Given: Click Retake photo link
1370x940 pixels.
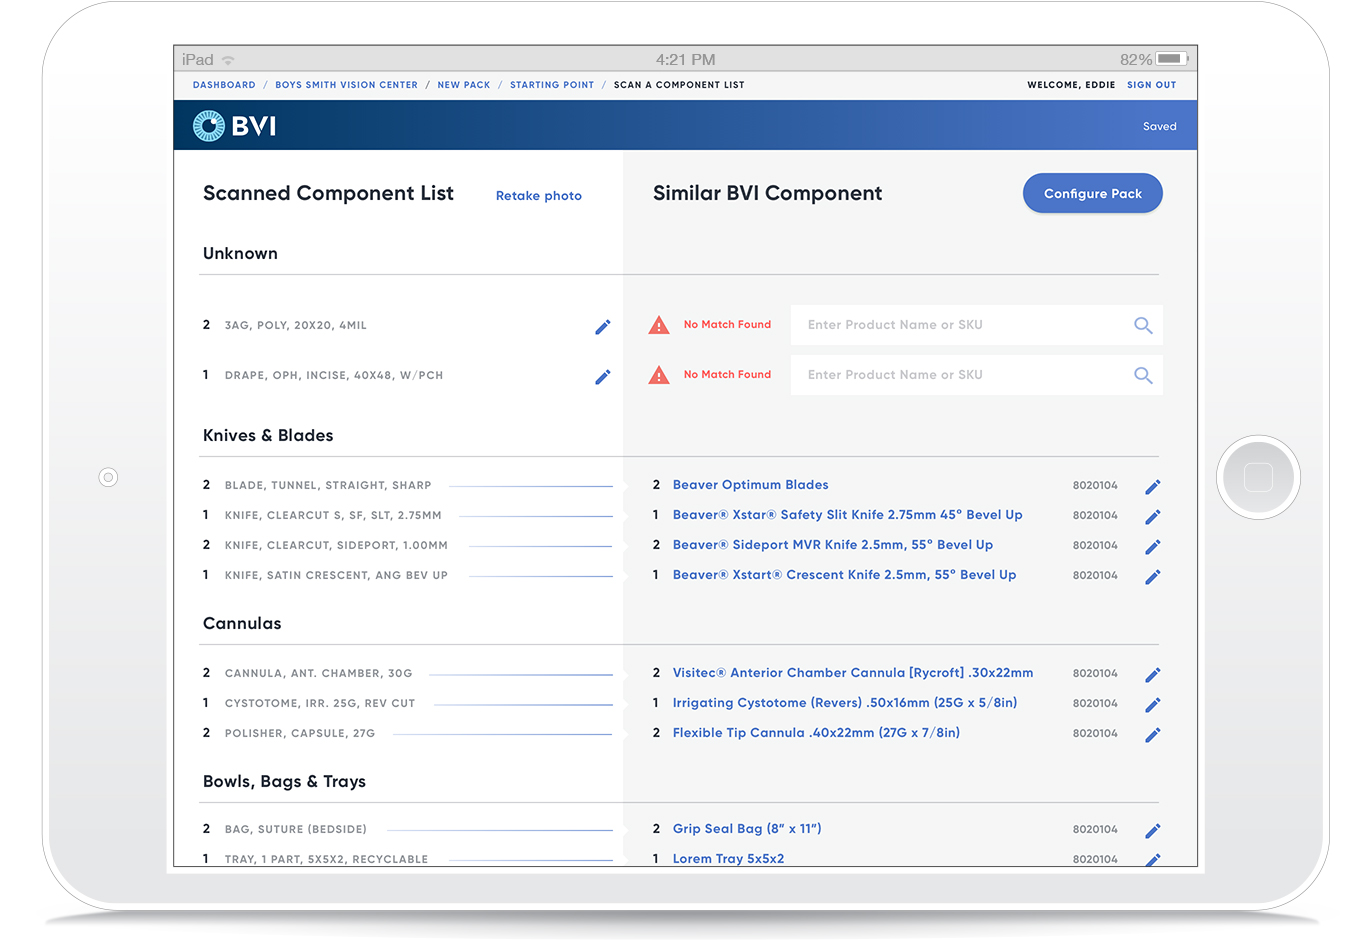Looking at the screenshot, I should click(x=539, y=196).
